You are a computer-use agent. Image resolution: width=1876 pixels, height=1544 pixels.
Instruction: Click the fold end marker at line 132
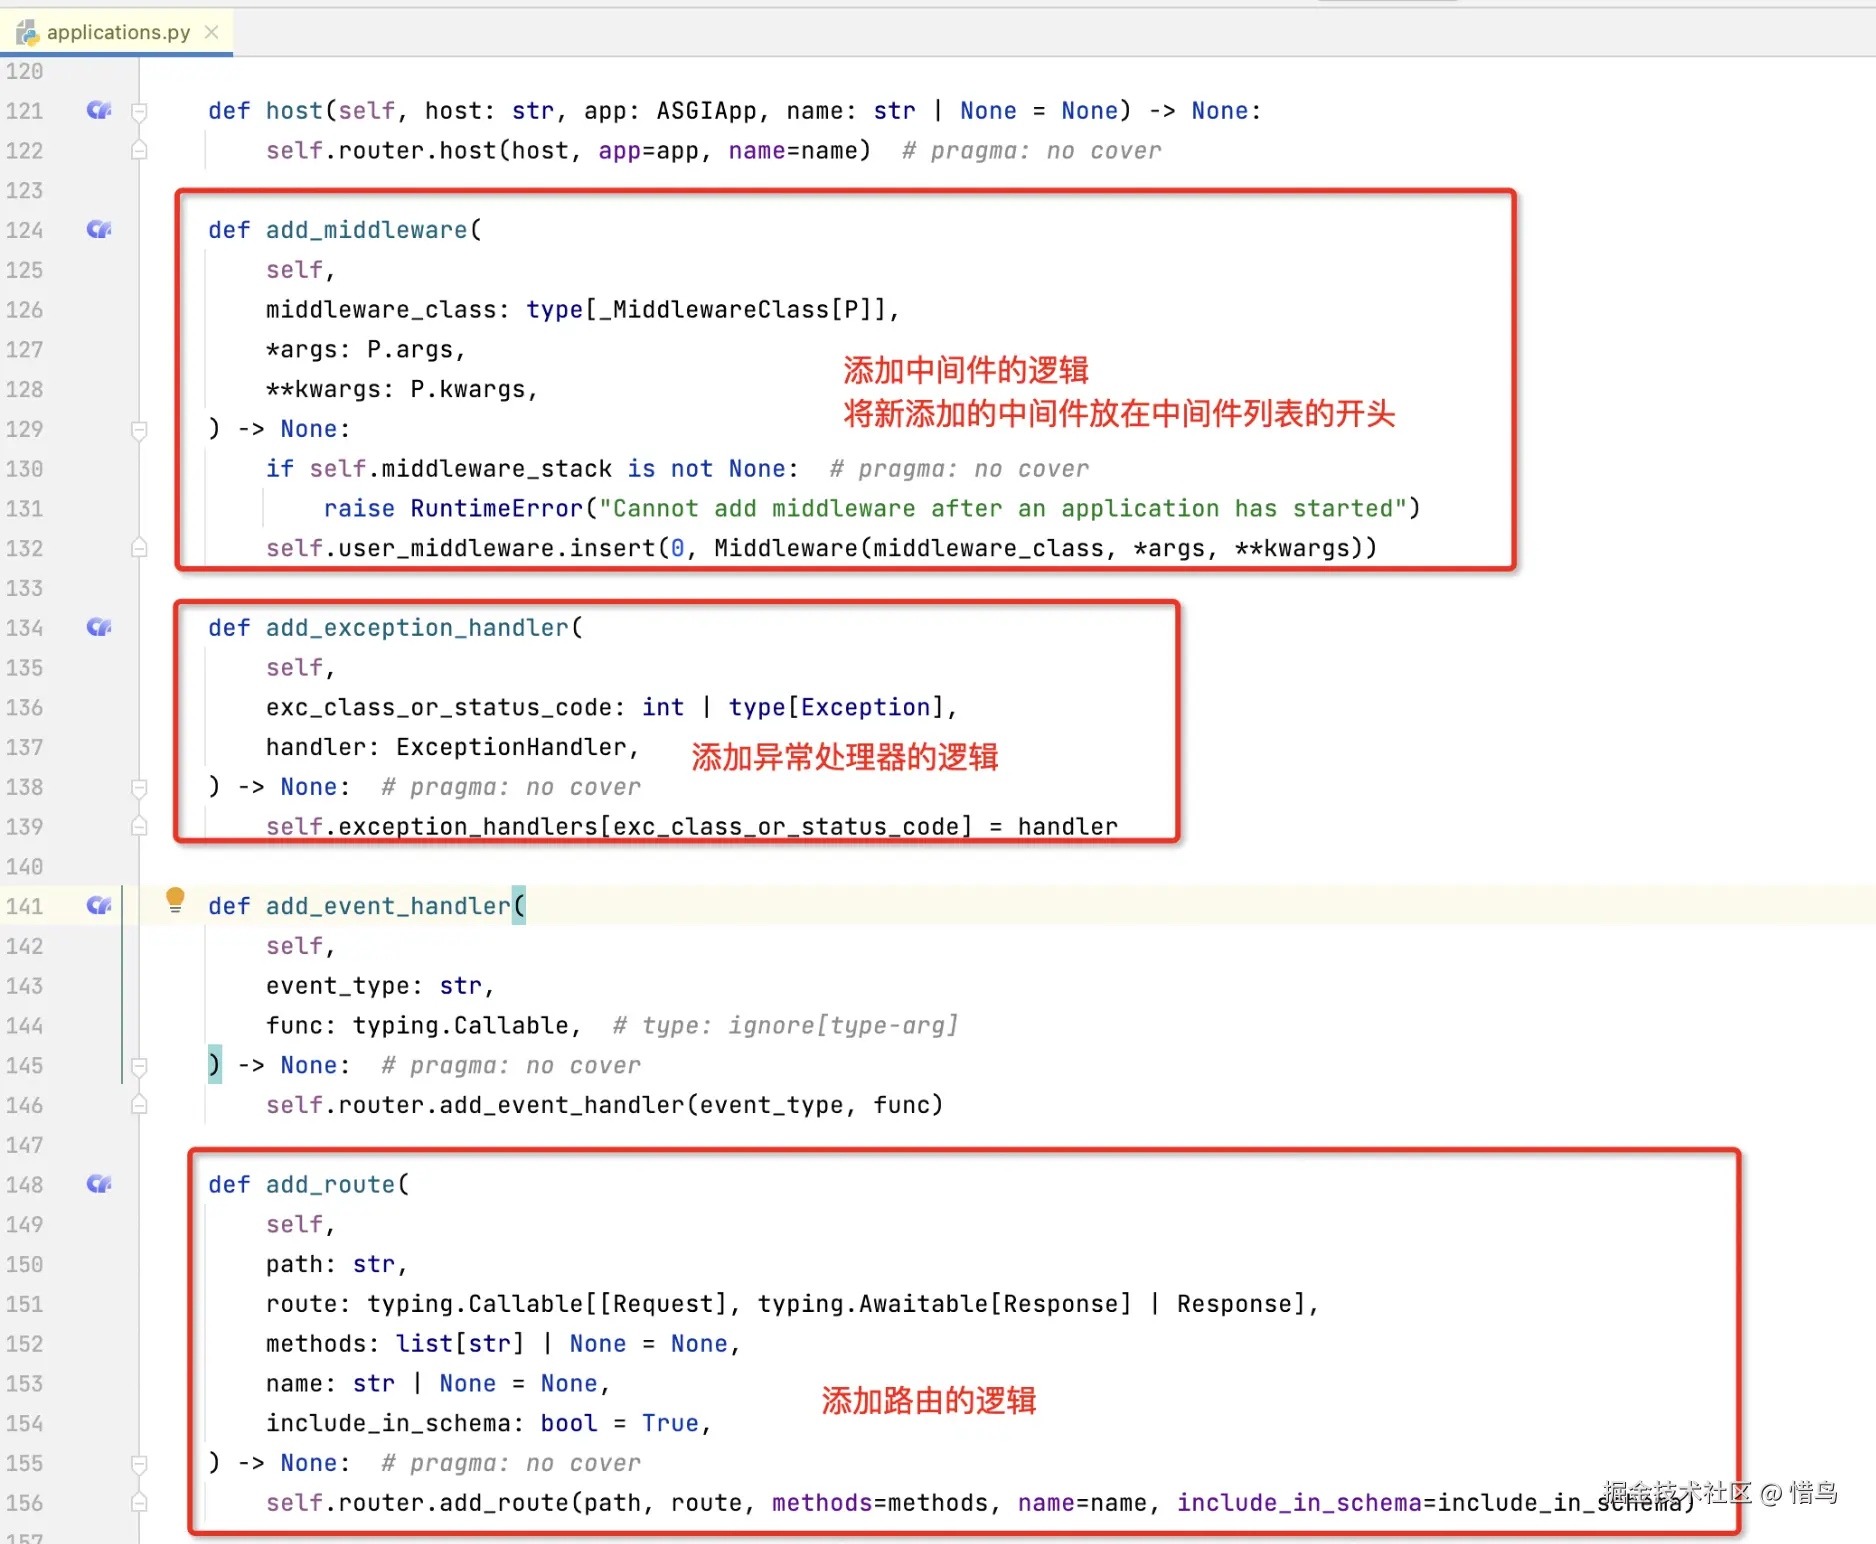[139, 548]
